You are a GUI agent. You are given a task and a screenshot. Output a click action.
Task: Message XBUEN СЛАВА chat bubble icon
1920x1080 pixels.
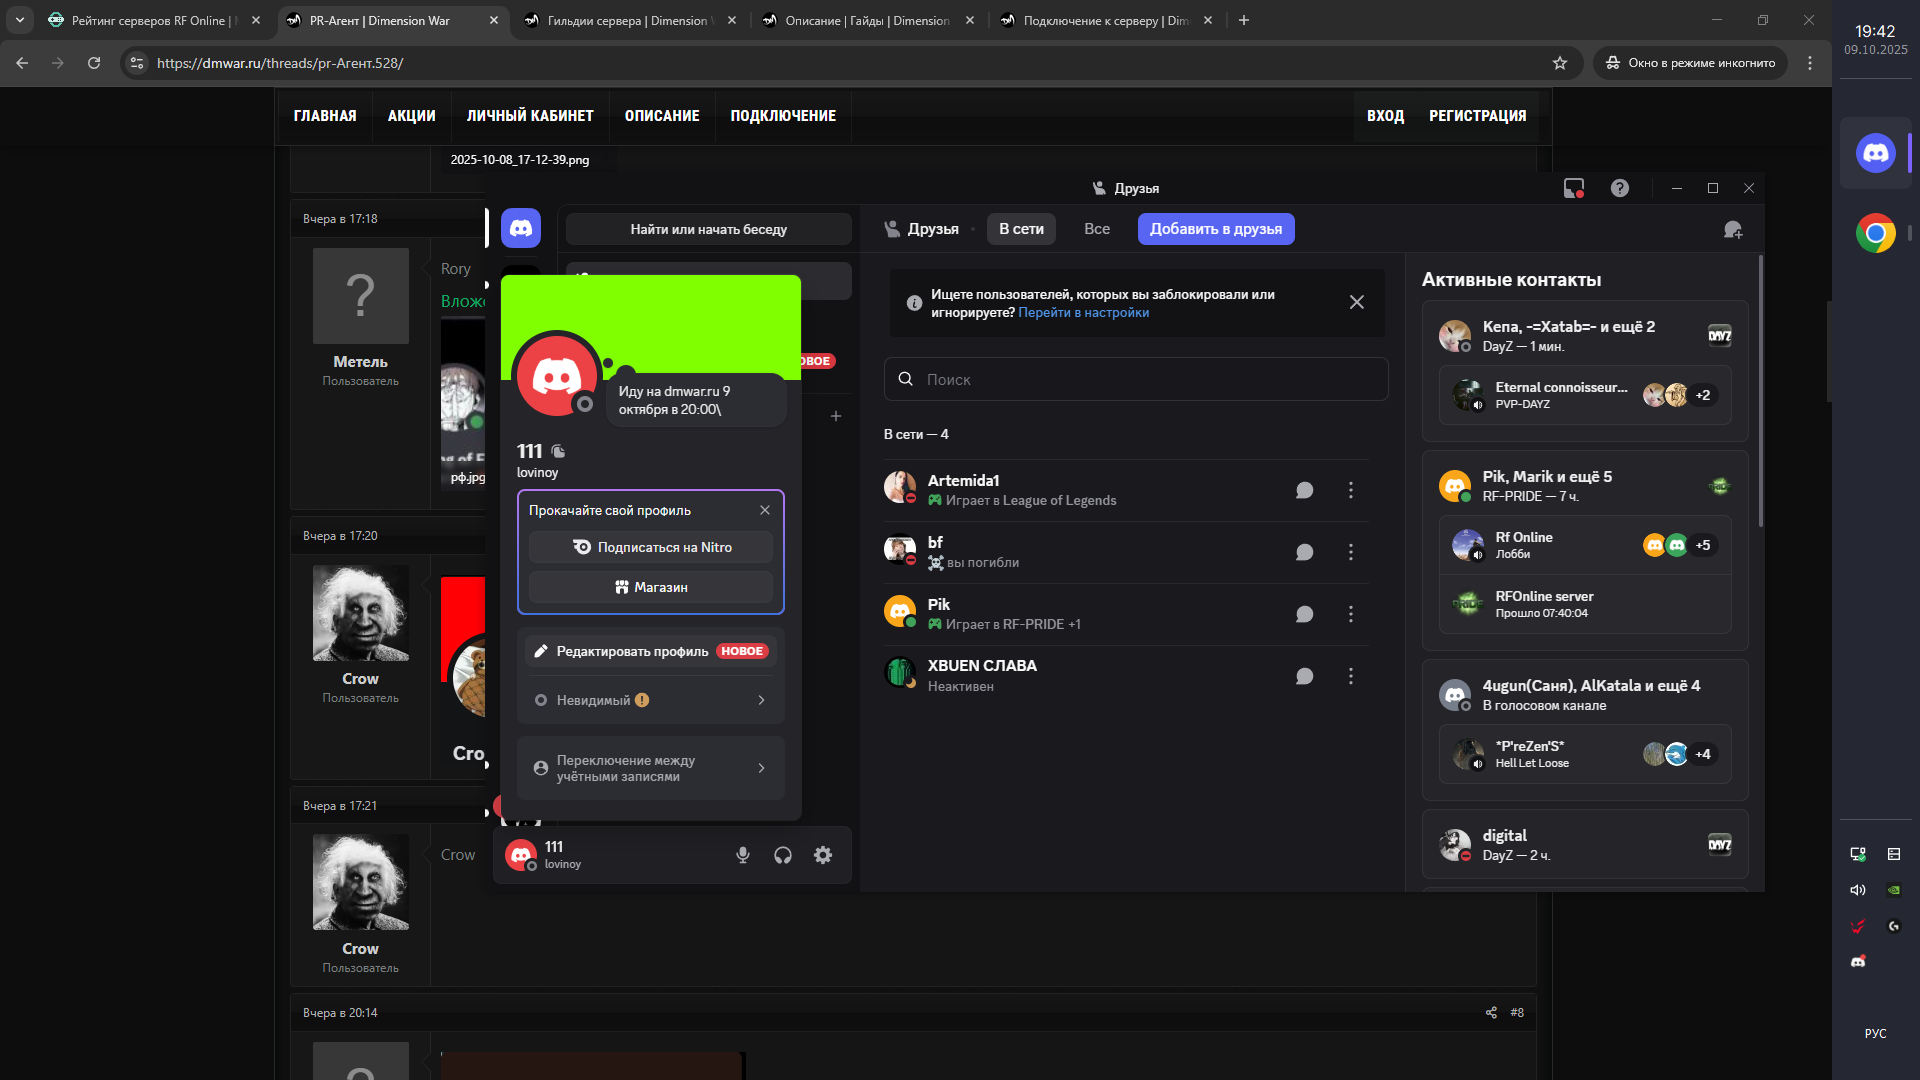click(1304, 676)
